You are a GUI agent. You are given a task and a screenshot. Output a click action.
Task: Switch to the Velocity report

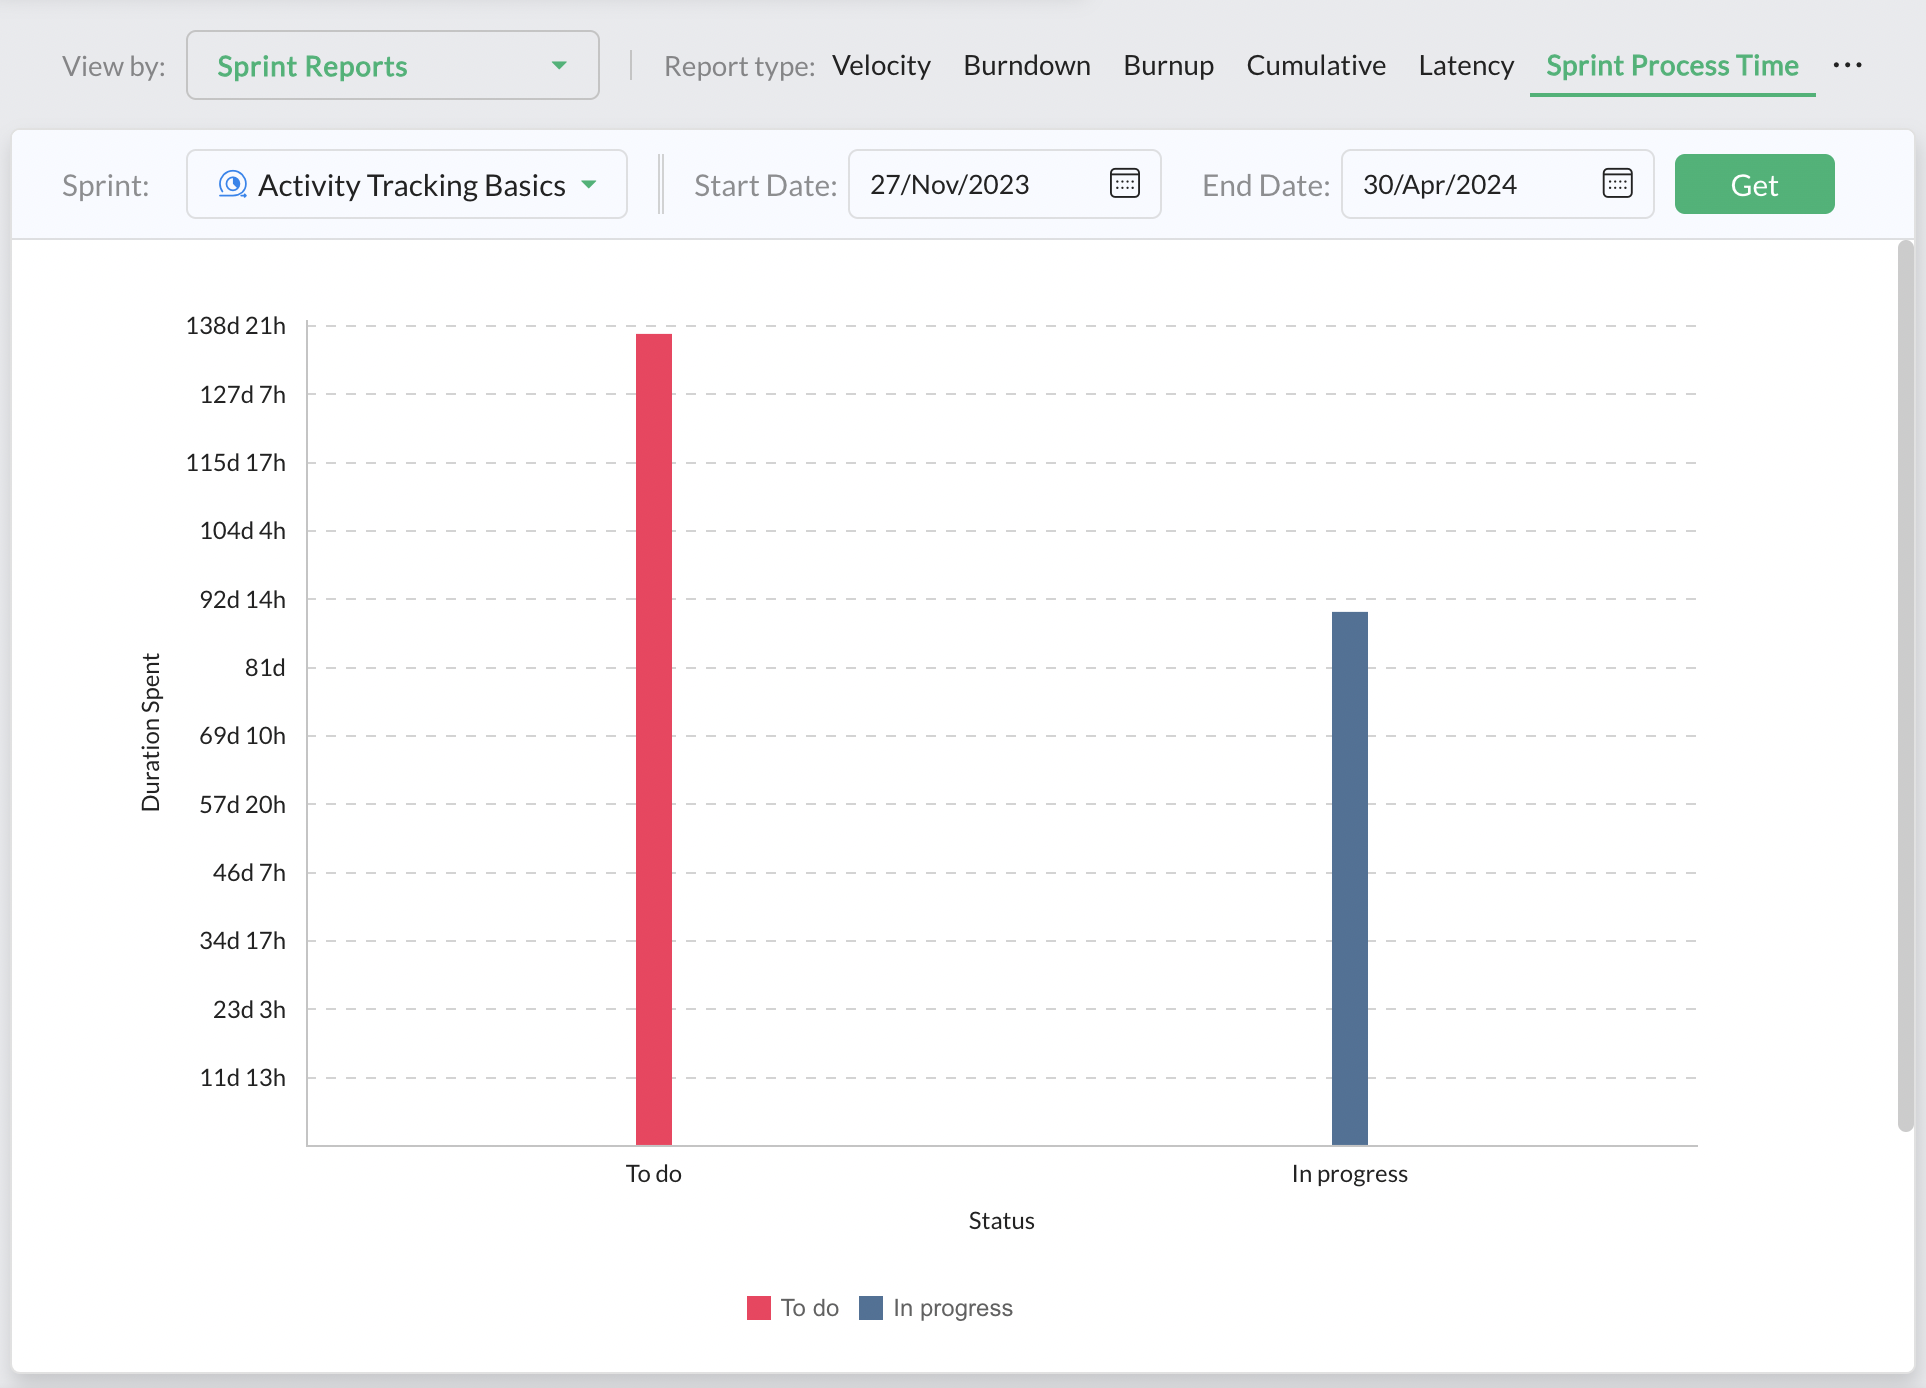(881, 66)
